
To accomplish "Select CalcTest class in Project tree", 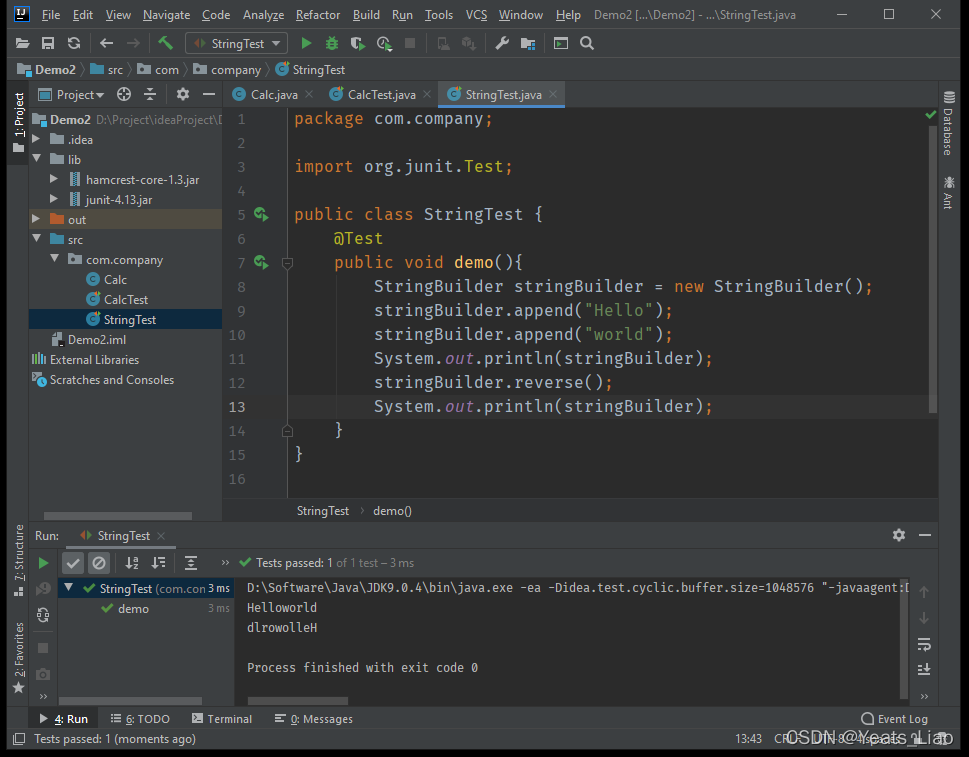I will 125,300.
